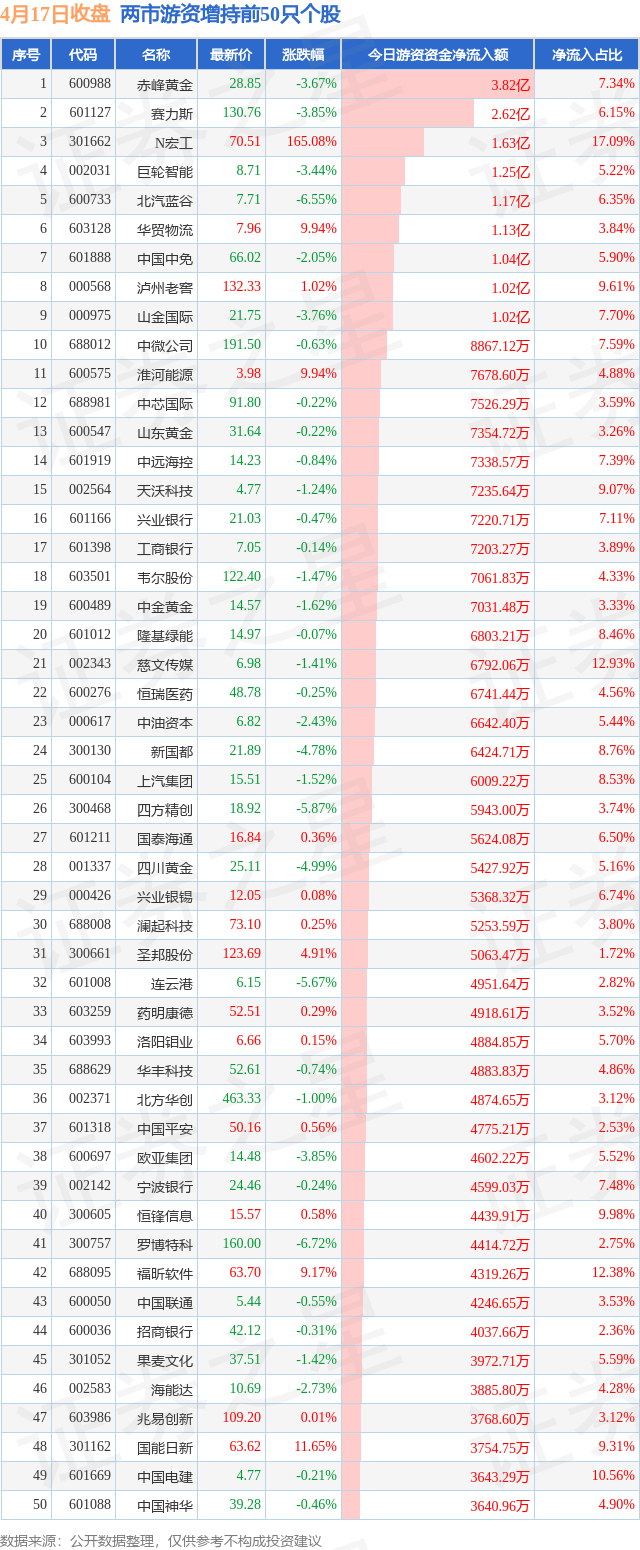
Task: Click stock name 四川黄金
Action: [165, 868]
